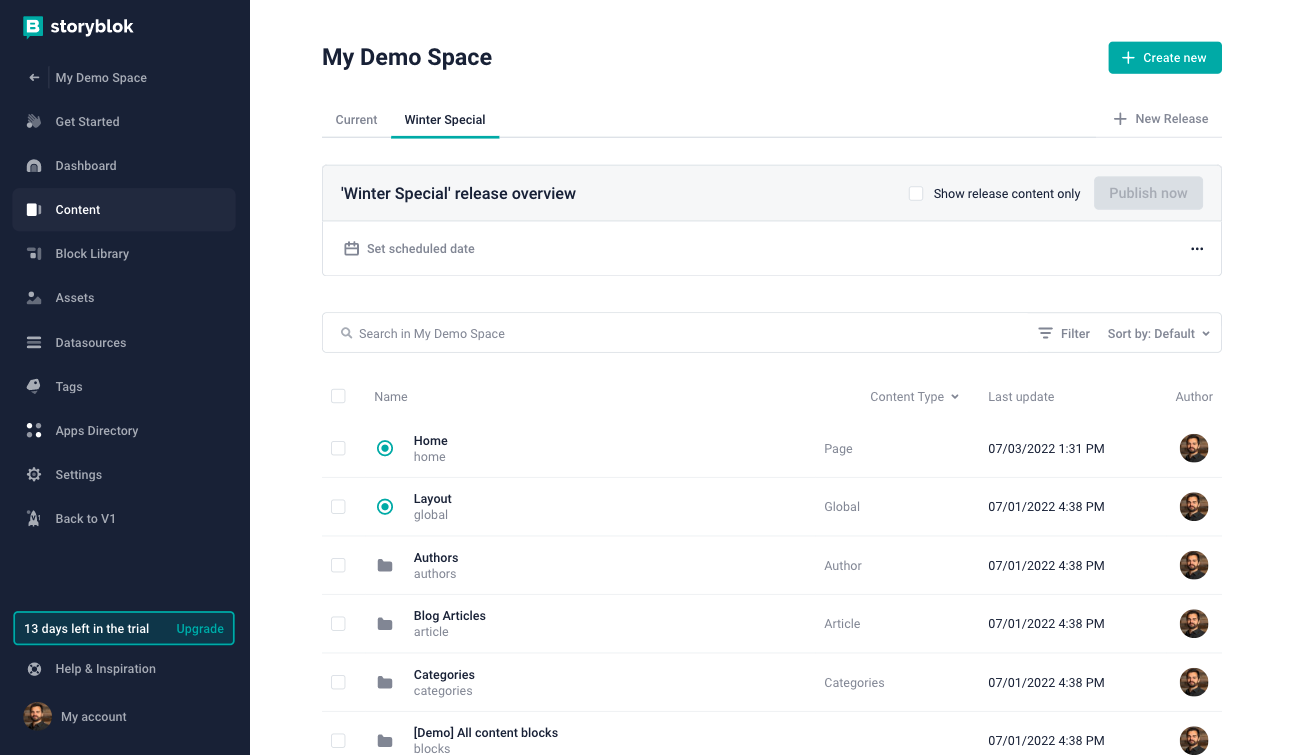Click the Filter lines icon
This screenshot has height=755, width=1292.
[1045, 333]
